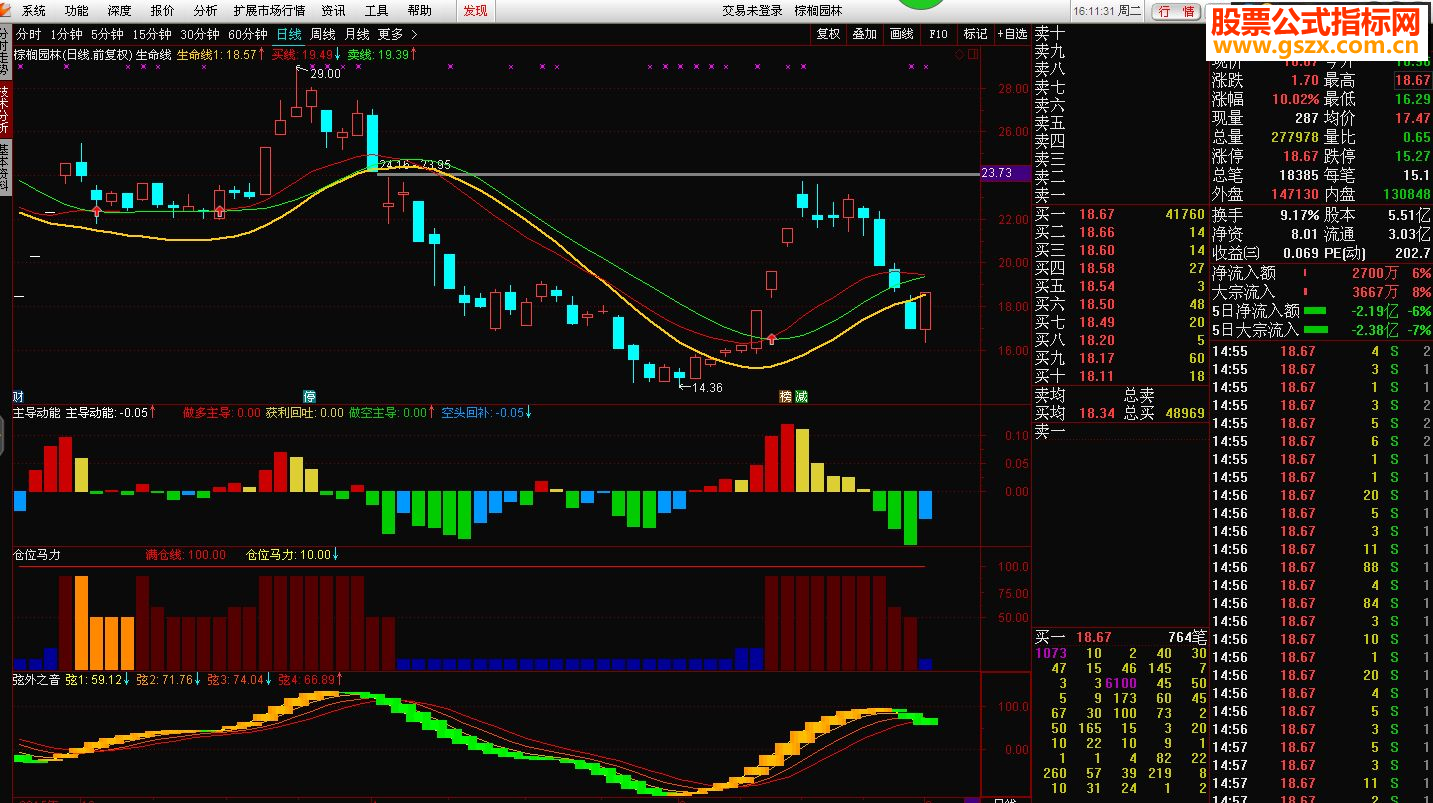Image resolution: width=1433 pixels, height=803 pixels.
Task: Click the 棕榈园林 title text
Action: (818, 11)
